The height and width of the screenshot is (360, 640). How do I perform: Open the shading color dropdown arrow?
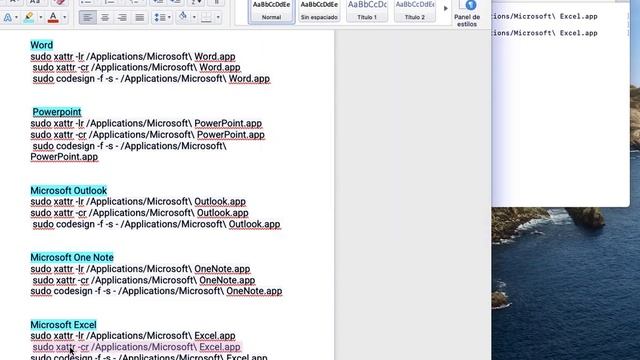[194, 18]
